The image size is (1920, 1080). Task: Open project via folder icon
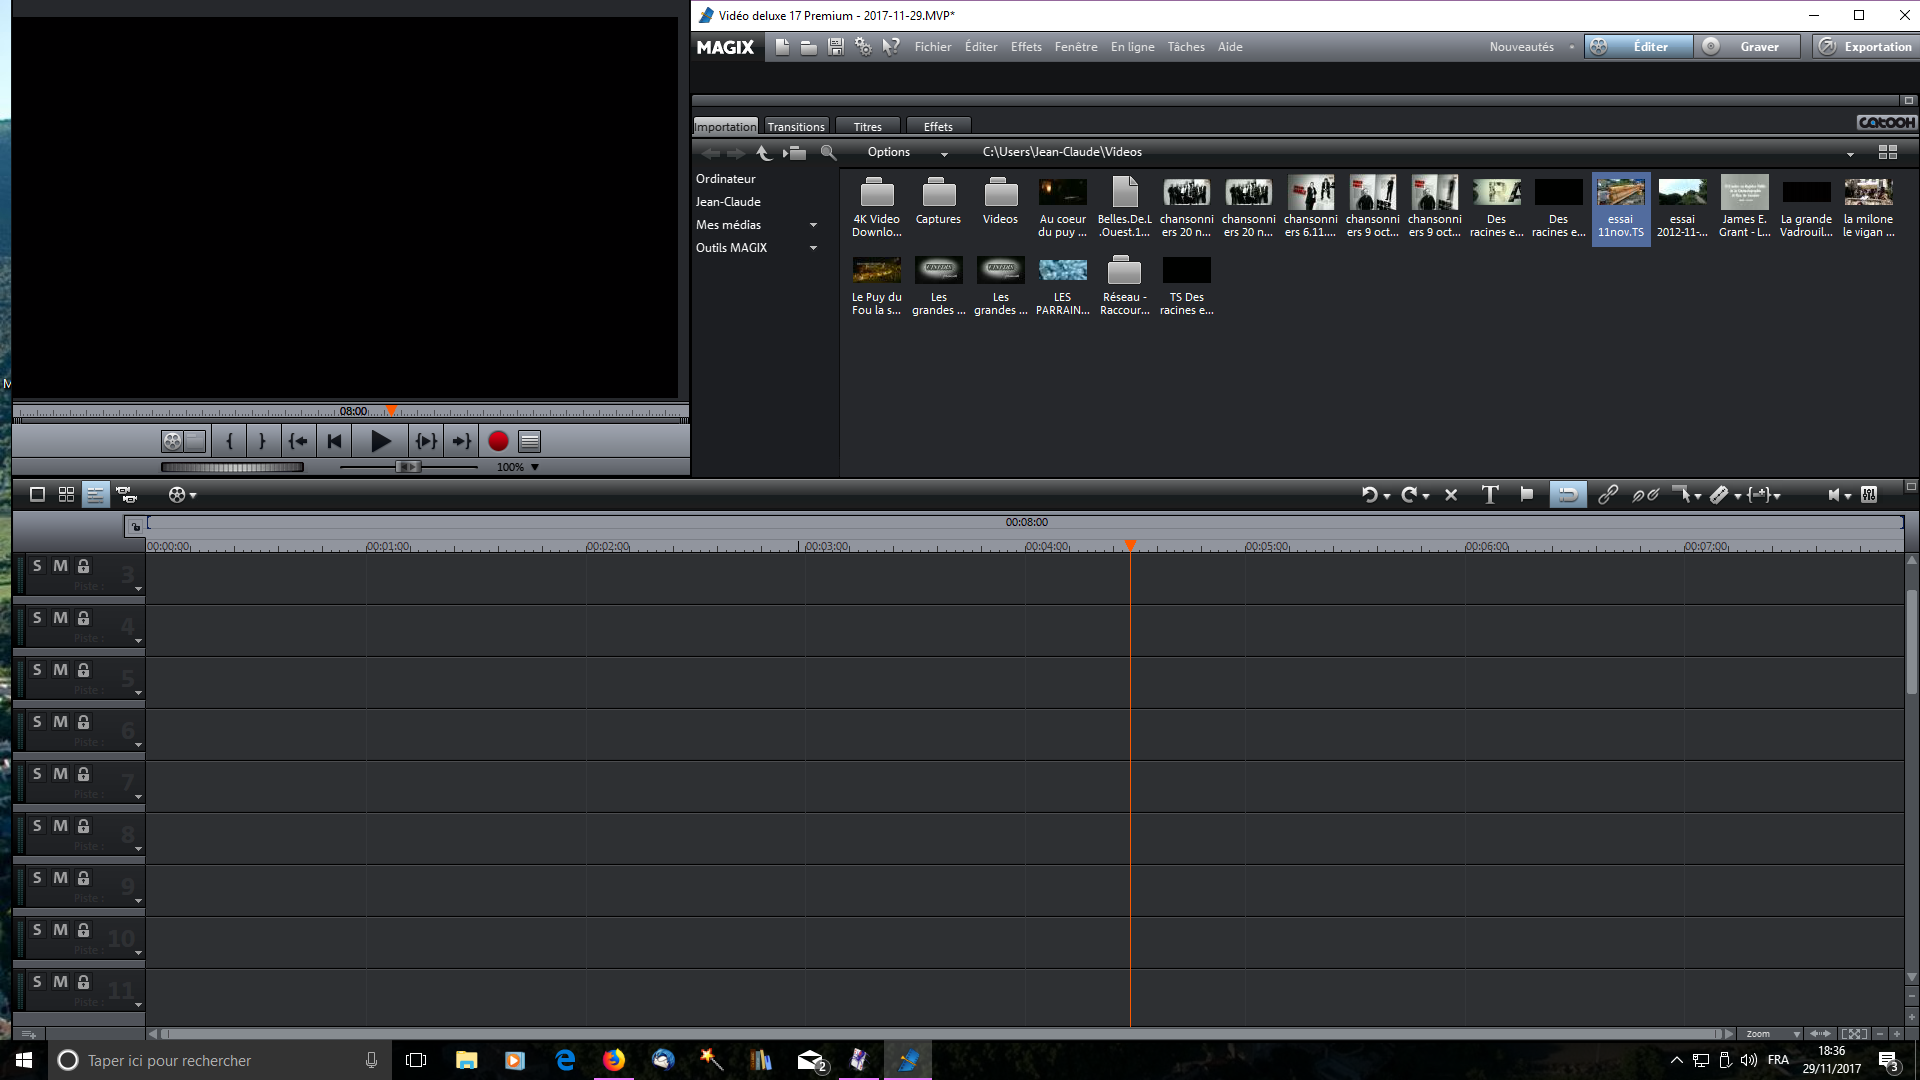click(x=808, y=47)
